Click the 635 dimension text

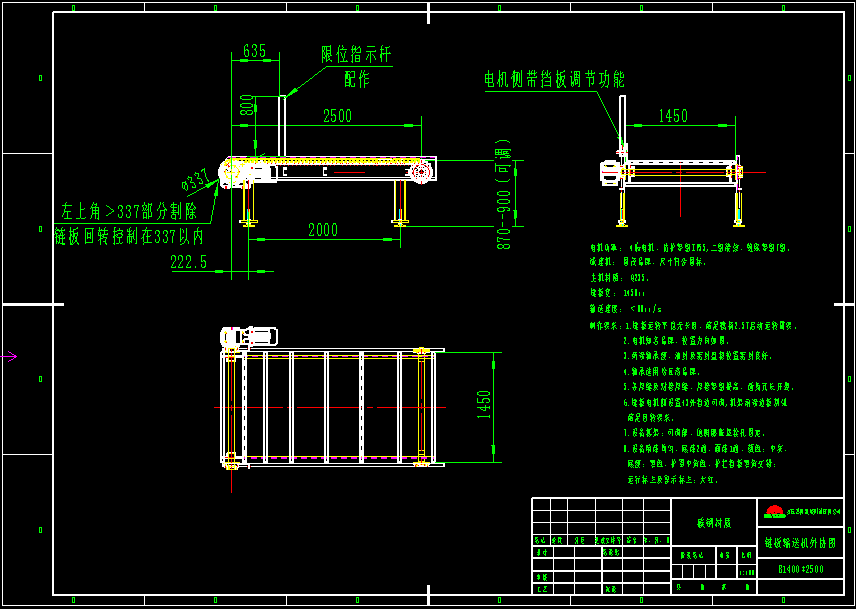pyautogui.click(x=255, y=51)
